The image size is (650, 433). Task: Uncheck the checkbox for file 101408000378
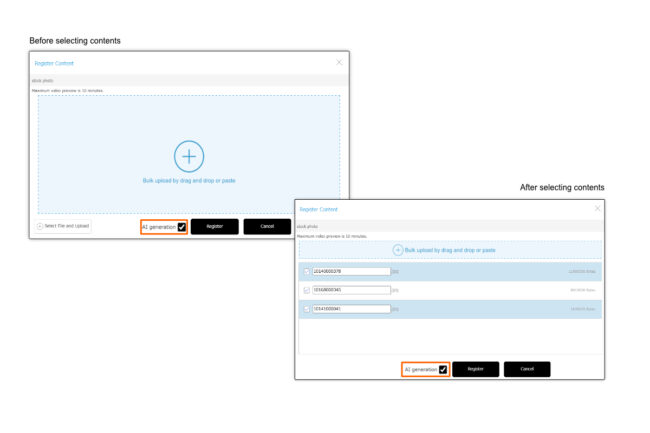307,271
